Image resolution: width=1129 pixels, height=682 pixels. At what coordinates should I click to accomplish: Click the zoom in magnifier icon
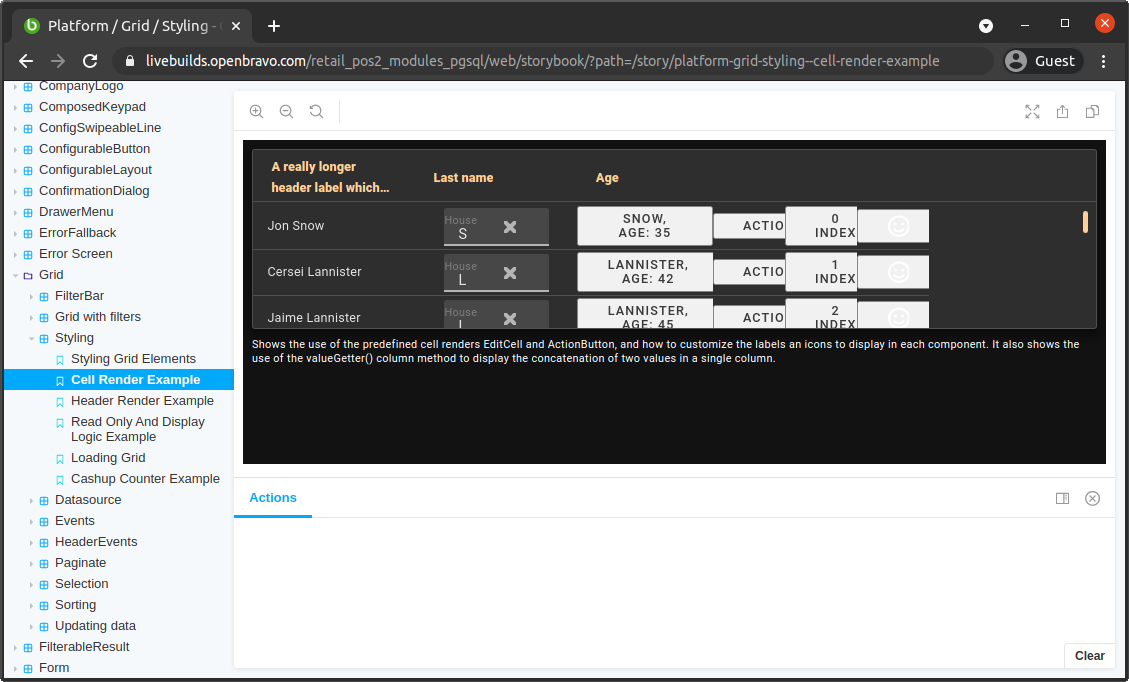pyautogui.click(x=257, y=112)
